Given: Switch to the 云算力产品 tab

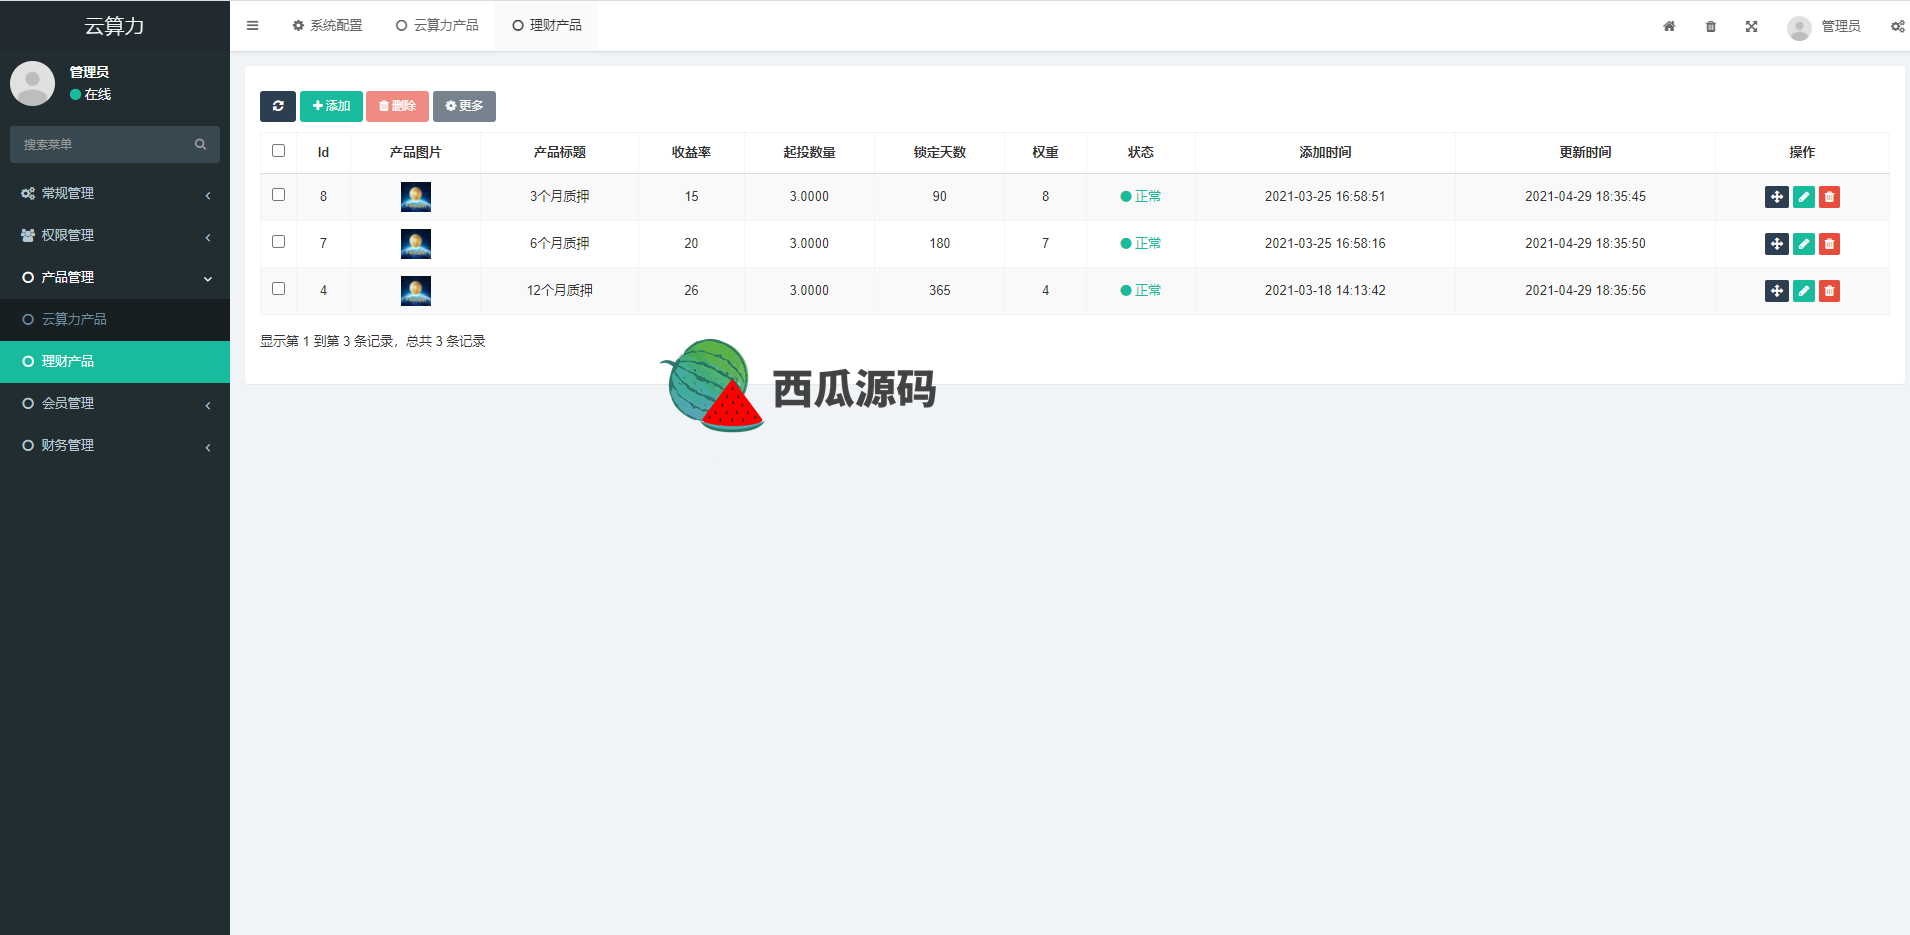Looking at the screenshot, I should tap(437, 26).
